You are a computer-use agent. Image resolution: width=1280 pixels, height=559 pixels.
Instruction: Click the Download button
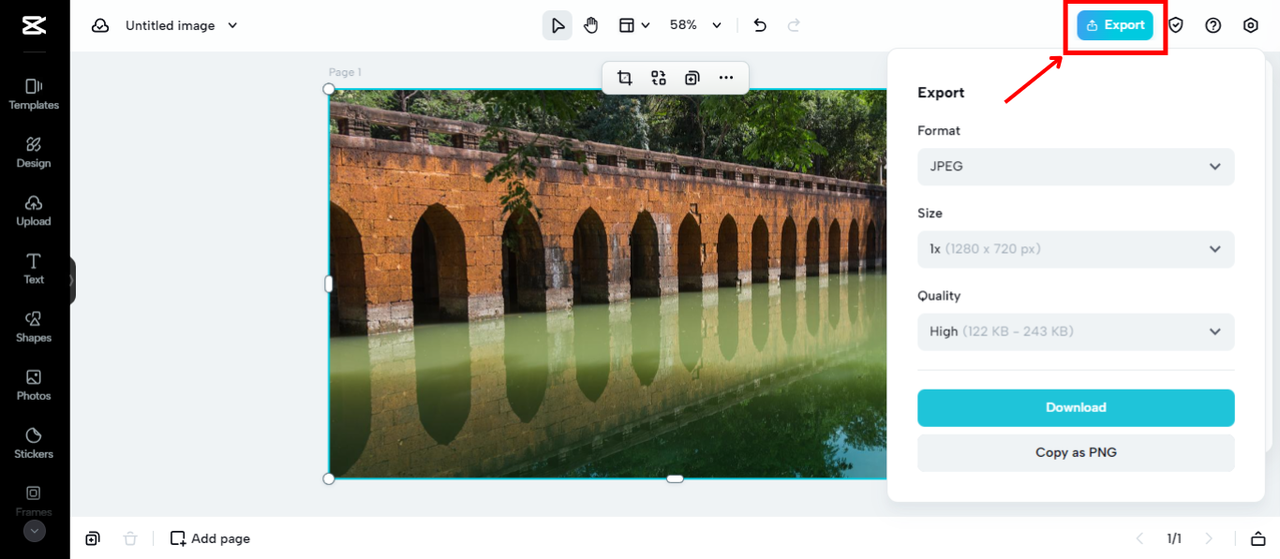pos(1076,408)
